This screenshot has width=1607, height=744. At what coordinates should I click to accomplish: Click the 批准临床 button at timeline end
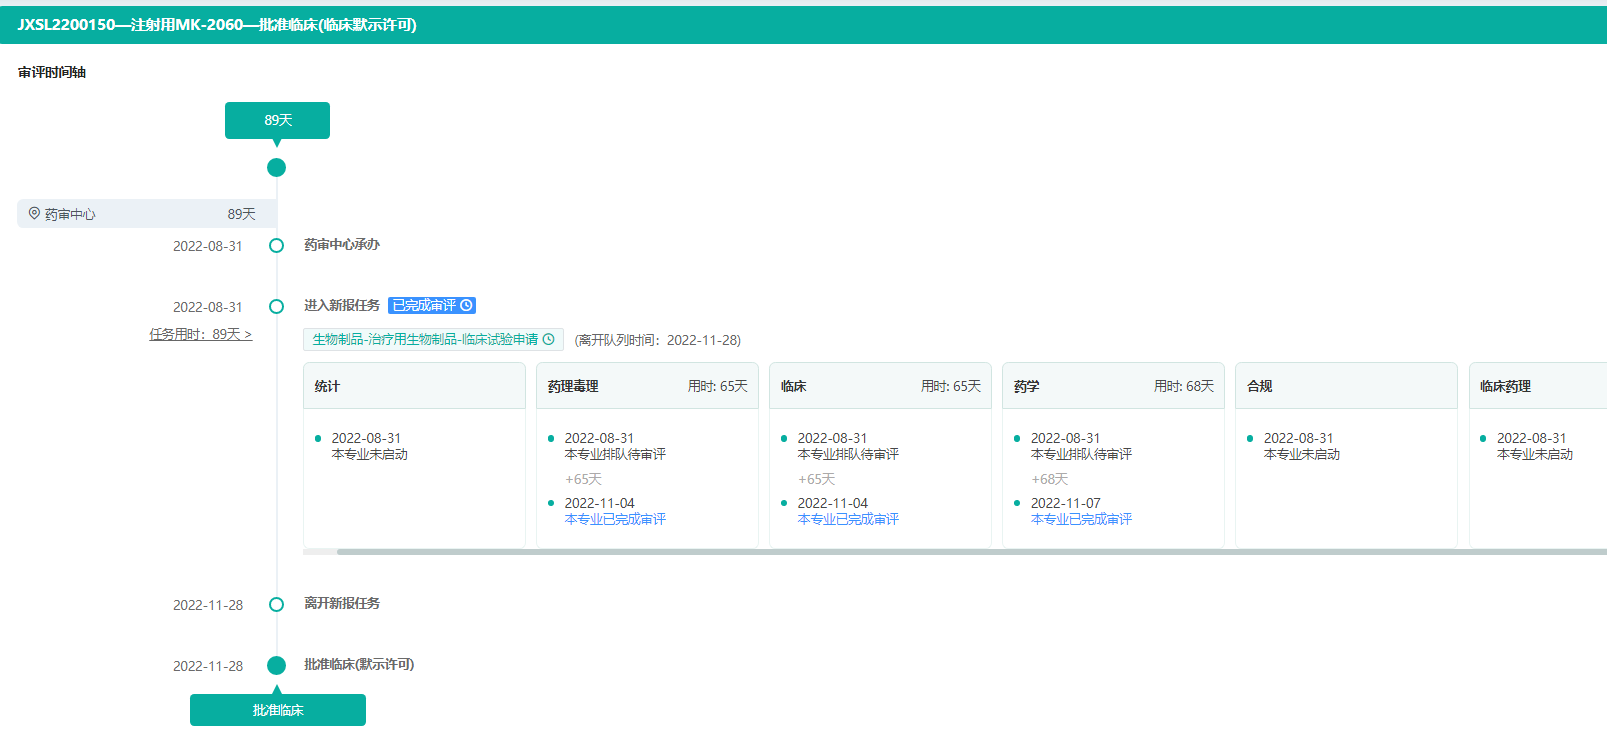[x=278, y=710]
